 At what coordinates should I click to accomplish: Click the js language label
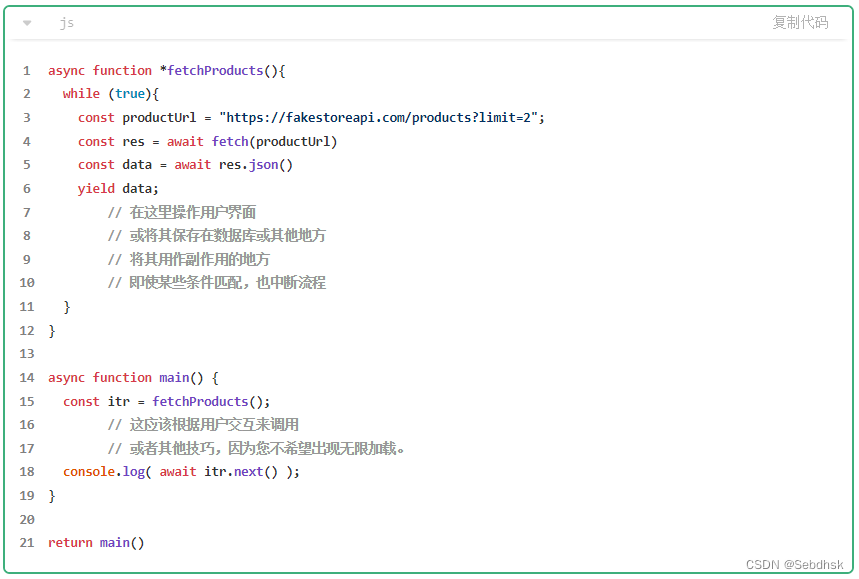(67, 22)
